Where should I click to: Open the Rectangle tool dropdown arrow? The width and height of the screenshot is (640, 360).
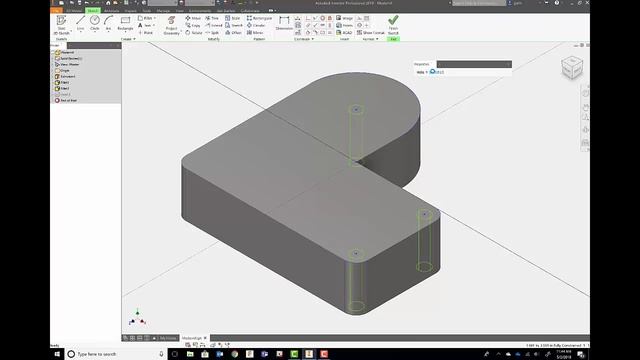pos(125,32)
